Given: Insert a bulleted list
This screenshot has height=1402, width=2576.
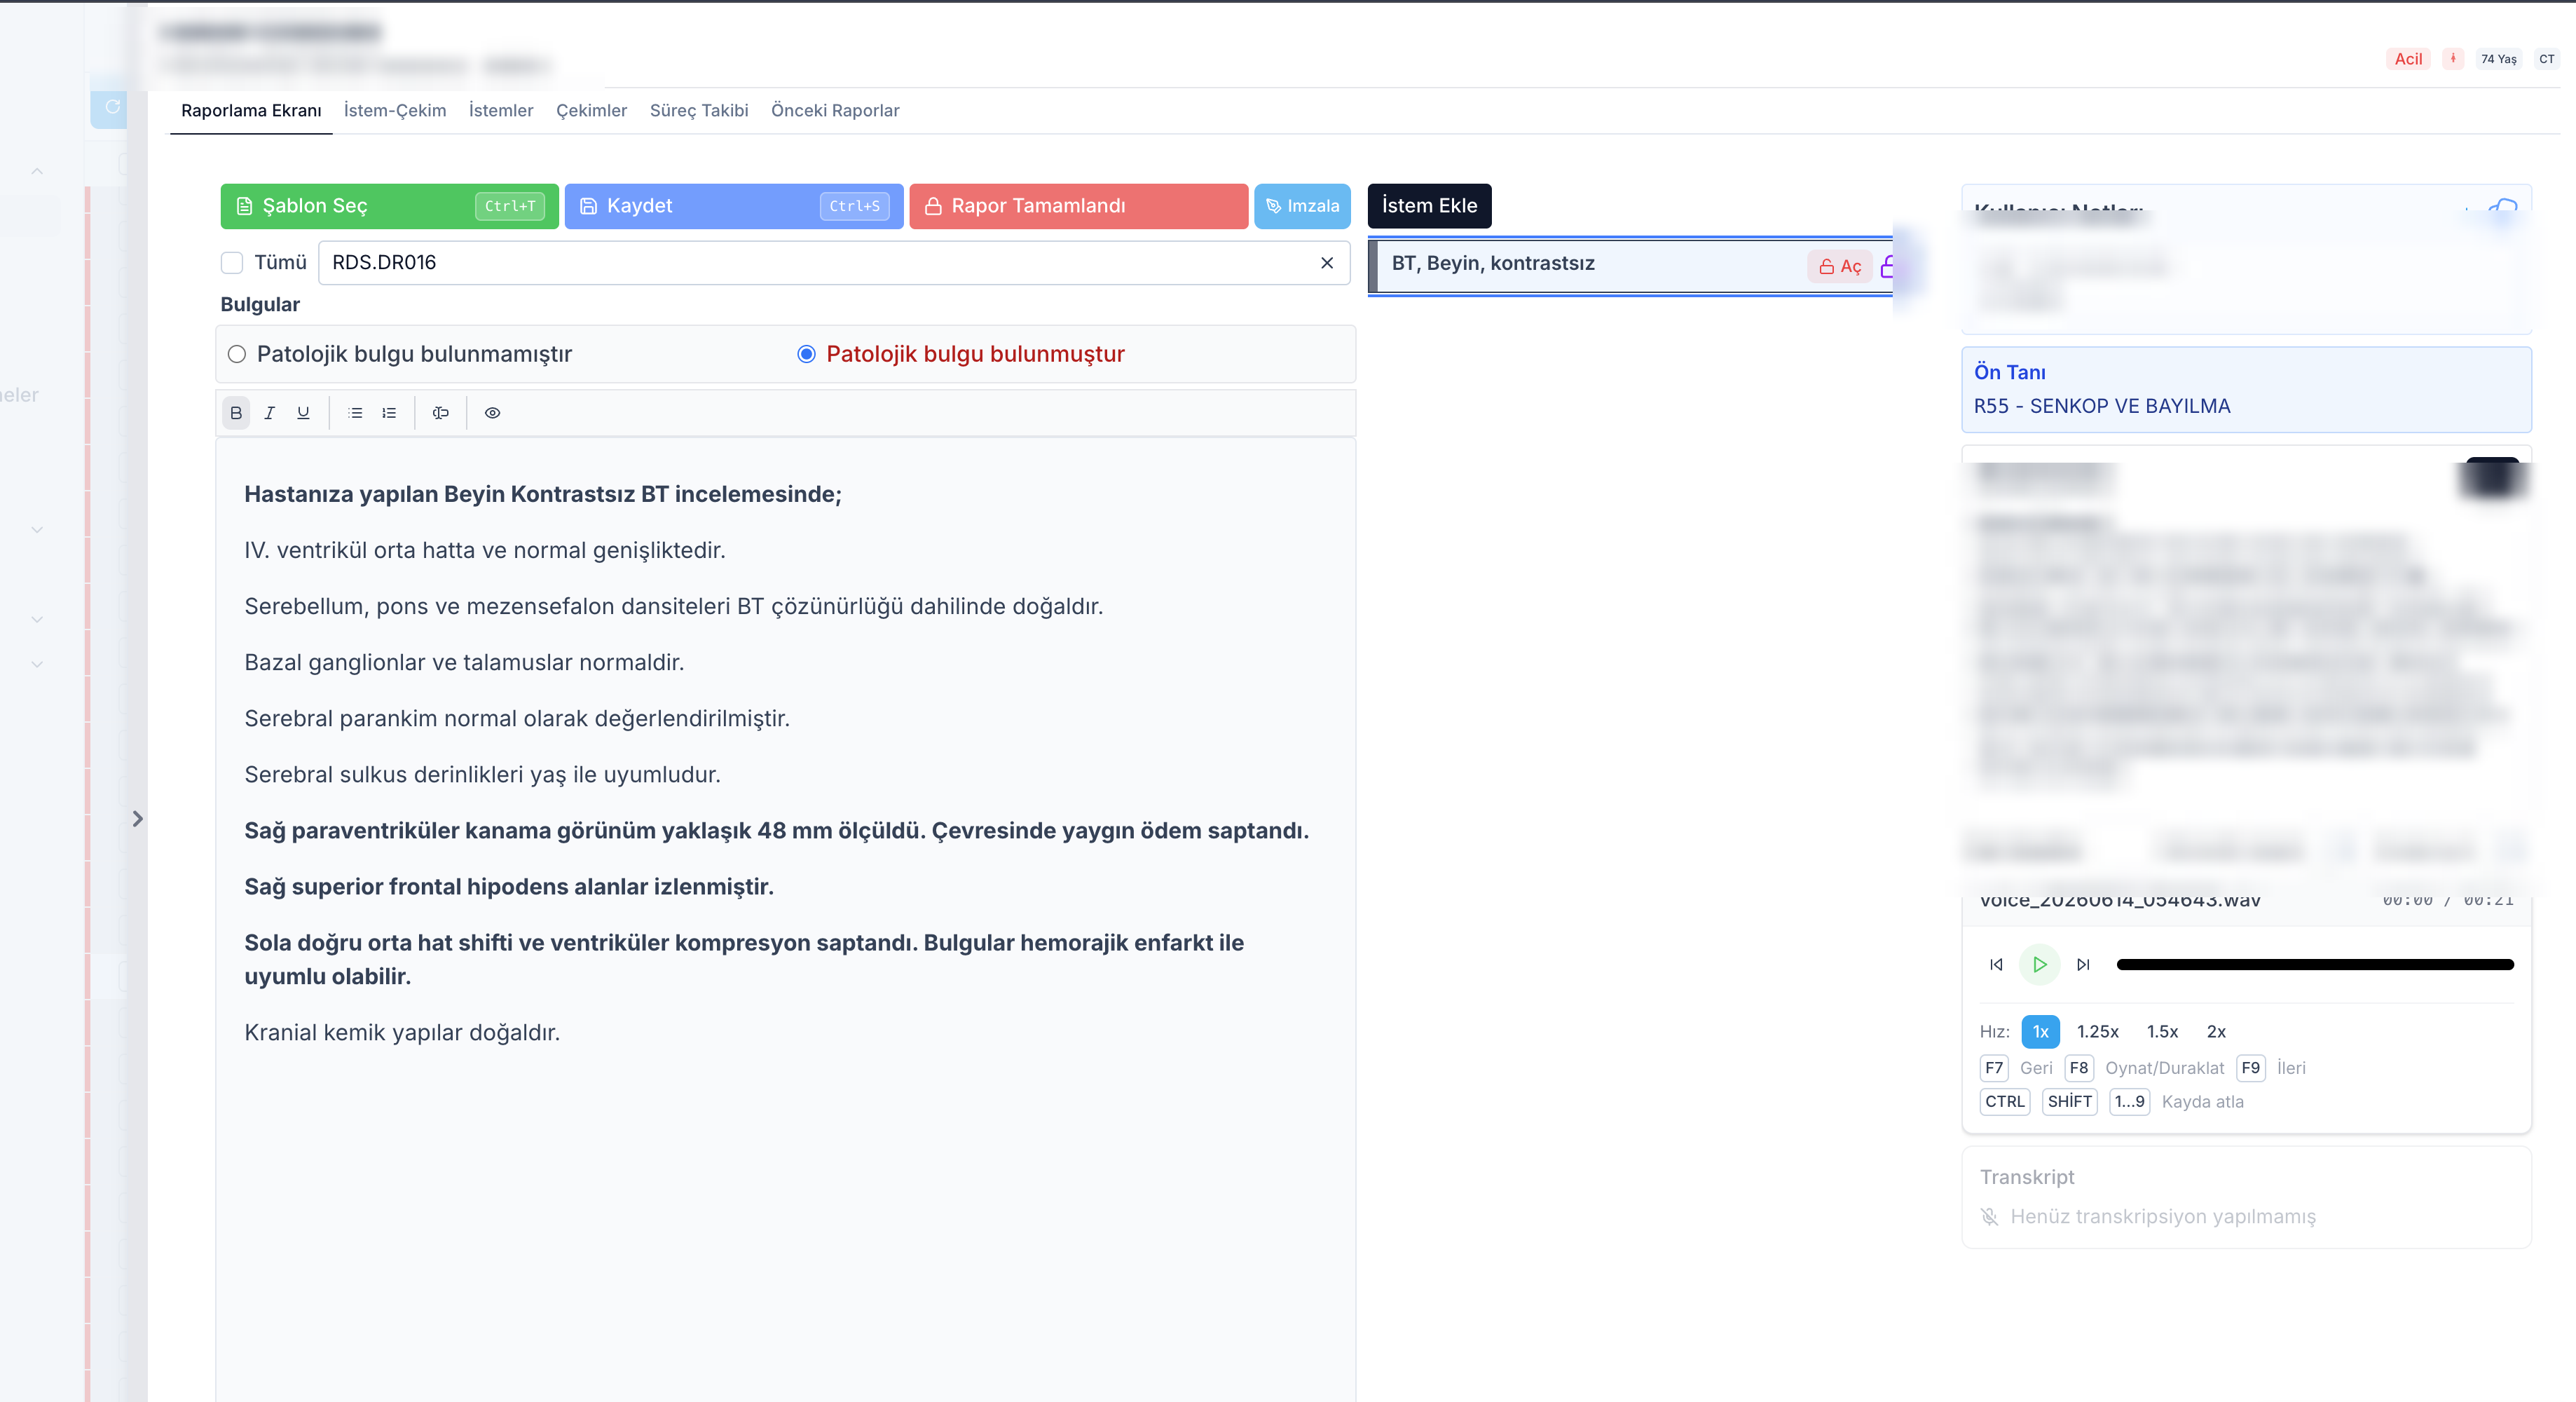Looking at the screenshot, I should (355, 413).
